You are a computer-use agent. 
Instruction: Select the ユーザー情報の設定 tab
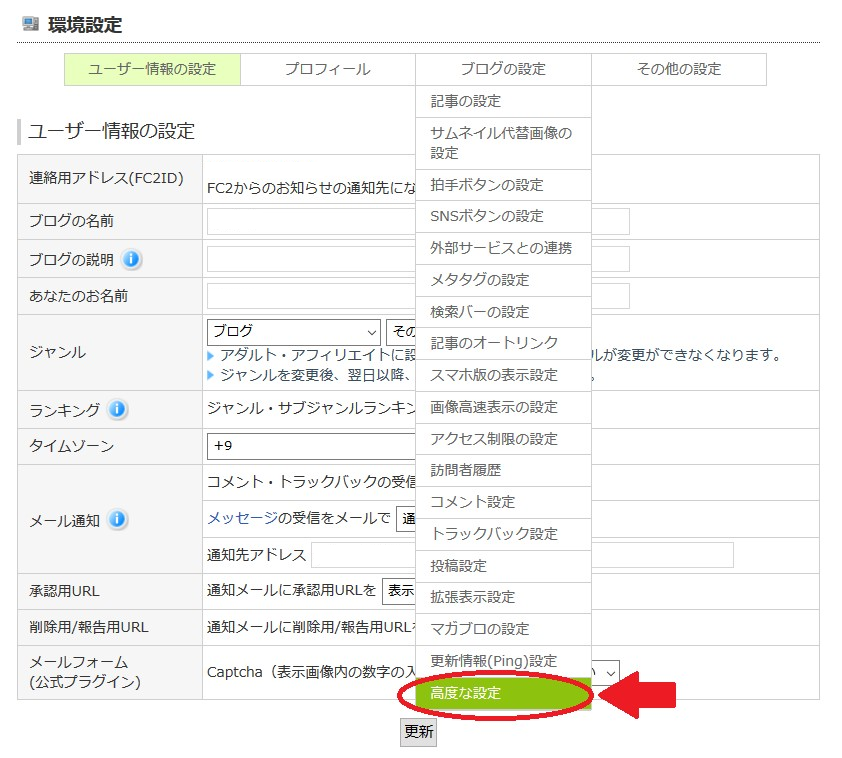click(152, 69)
